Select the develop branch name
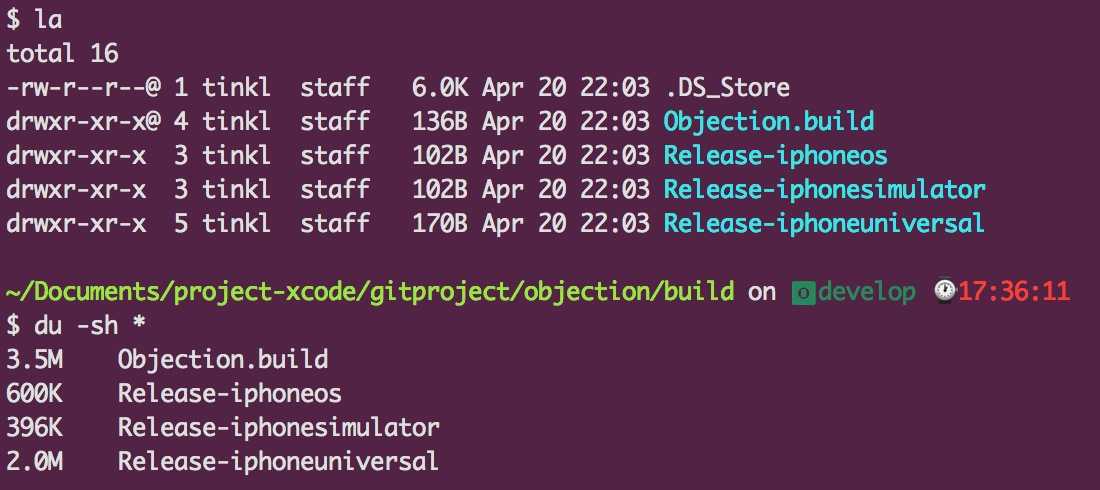The height and width of the screenshot is (490, 1100). [x=865, y=292]
